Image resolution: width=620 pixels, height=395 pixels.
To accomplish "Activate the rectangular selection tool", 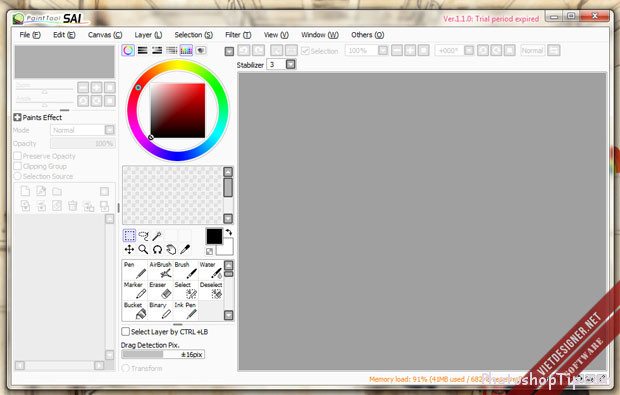I will (129, 236).
